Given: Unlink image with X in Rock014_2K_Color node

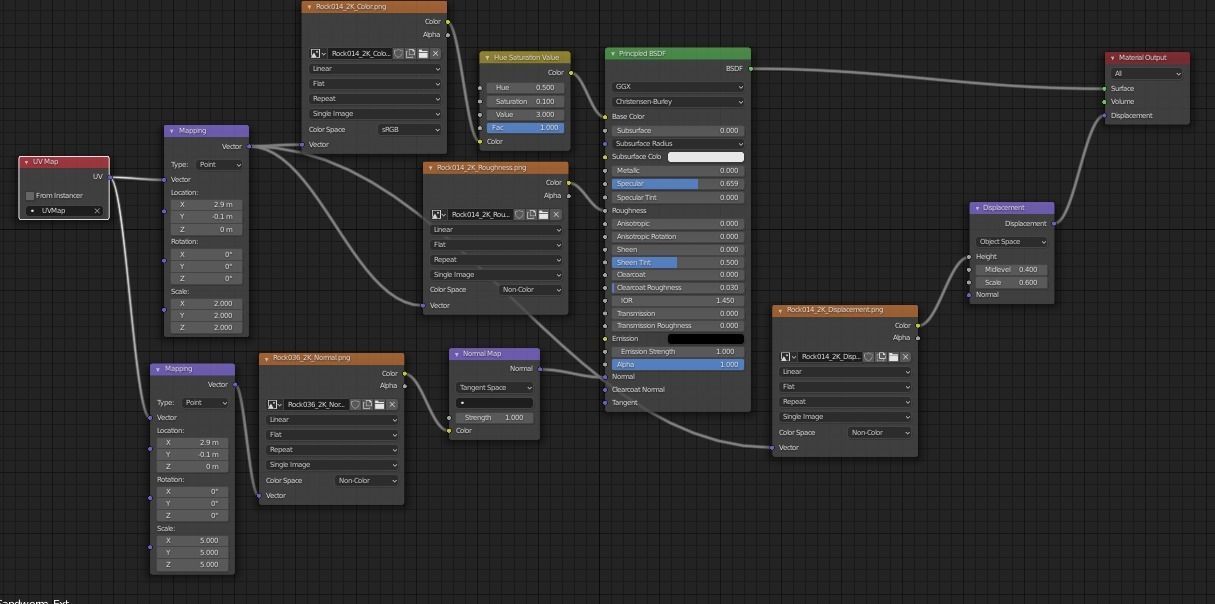Looking at the screenshot, I should tap(435, 53).
